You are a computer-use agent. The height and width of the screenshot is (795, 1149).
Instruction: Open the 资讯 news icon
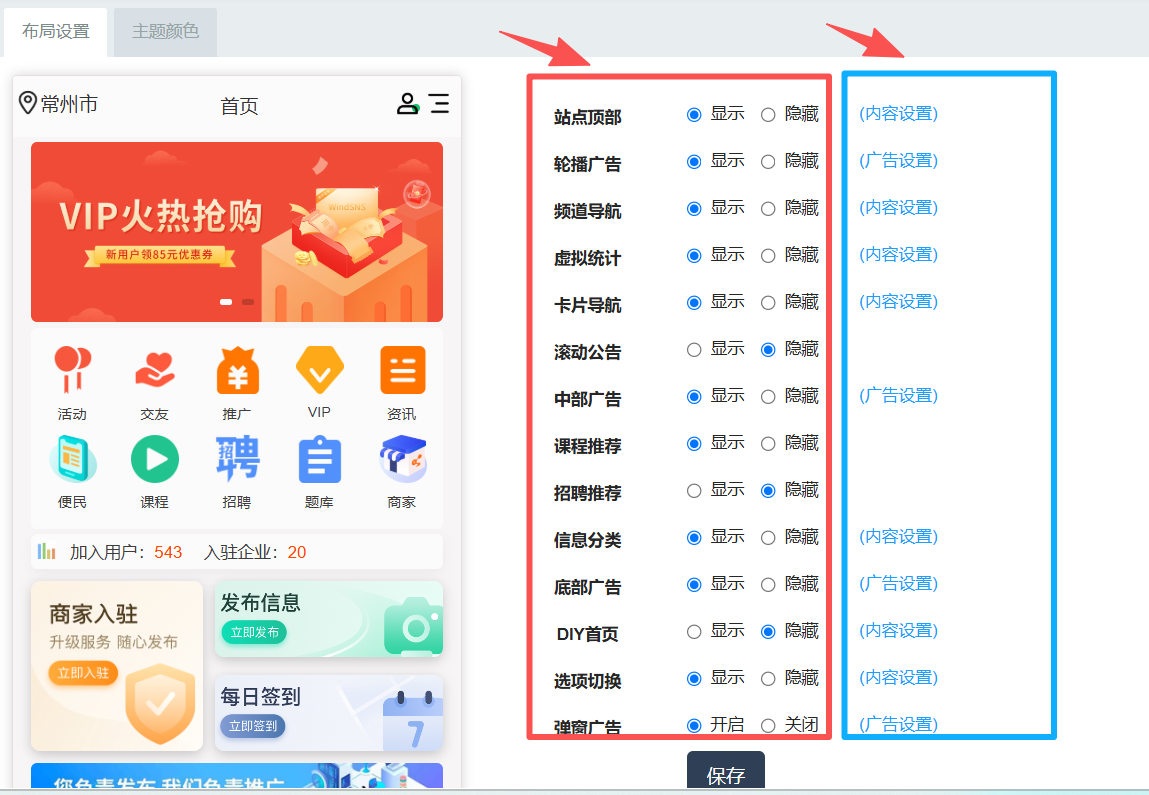402,370
